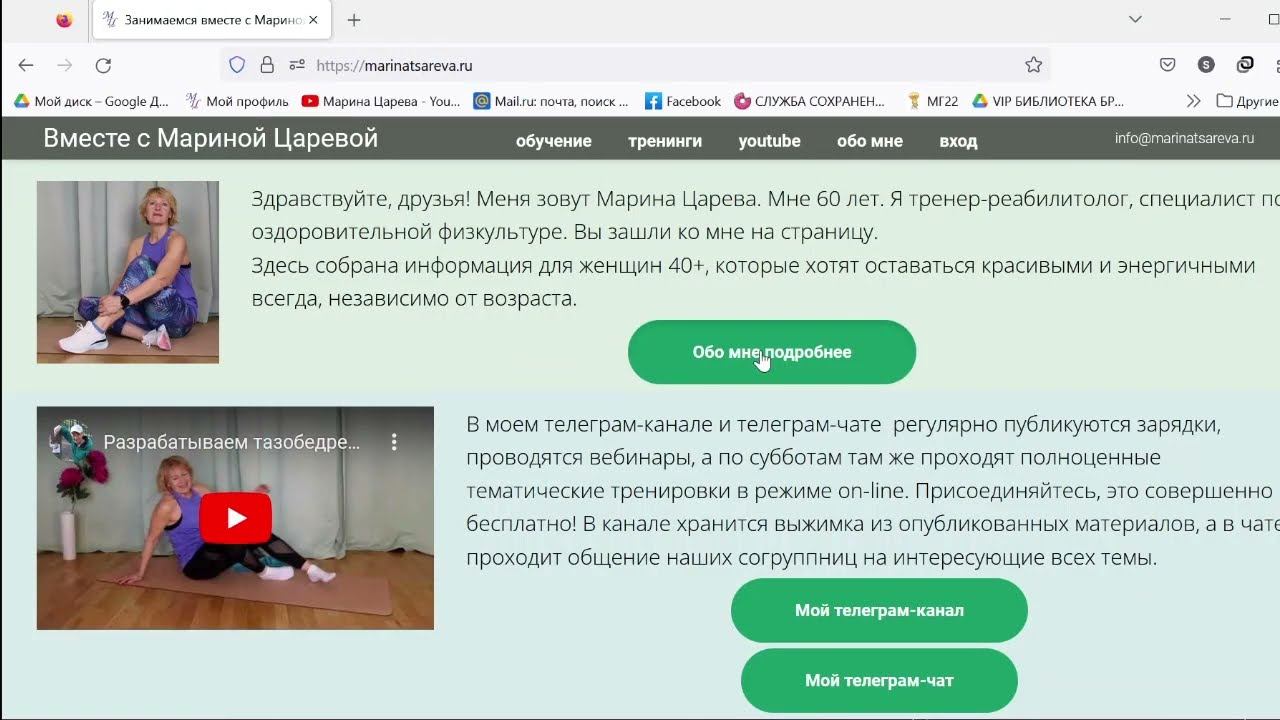The image size is (1280, 720).
Task: Click the Обо мне подробнее button
Action: point(772,352)
